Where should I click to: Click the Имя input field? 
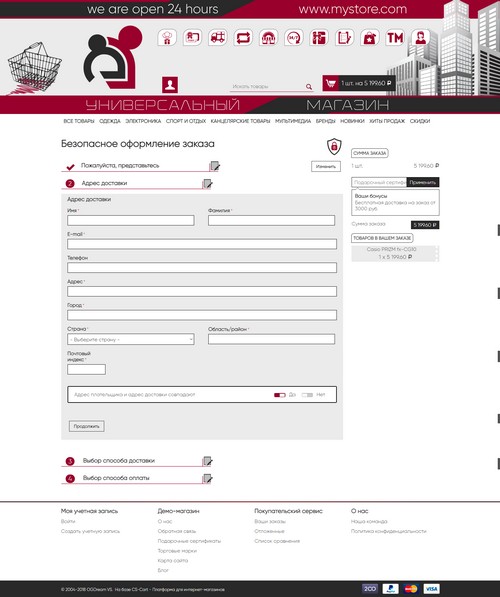(131, 220)
